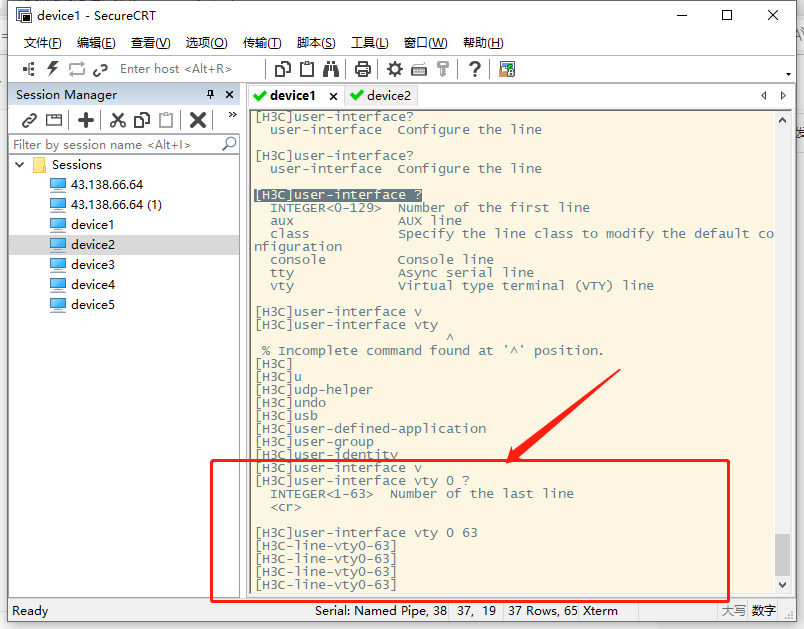Click the 数字 Num Lock status indicator

click(x=764, y=611)
